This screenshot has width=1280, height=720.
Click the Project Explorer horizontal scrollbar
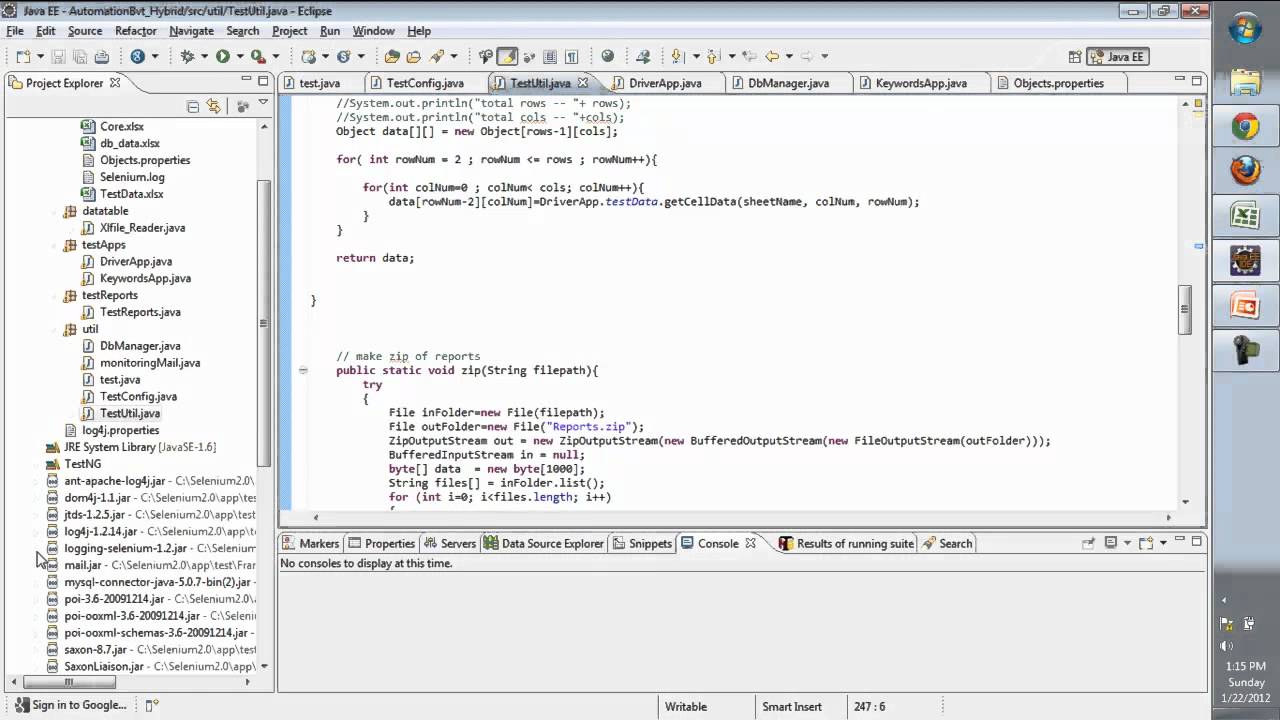[x=69, y=682]
